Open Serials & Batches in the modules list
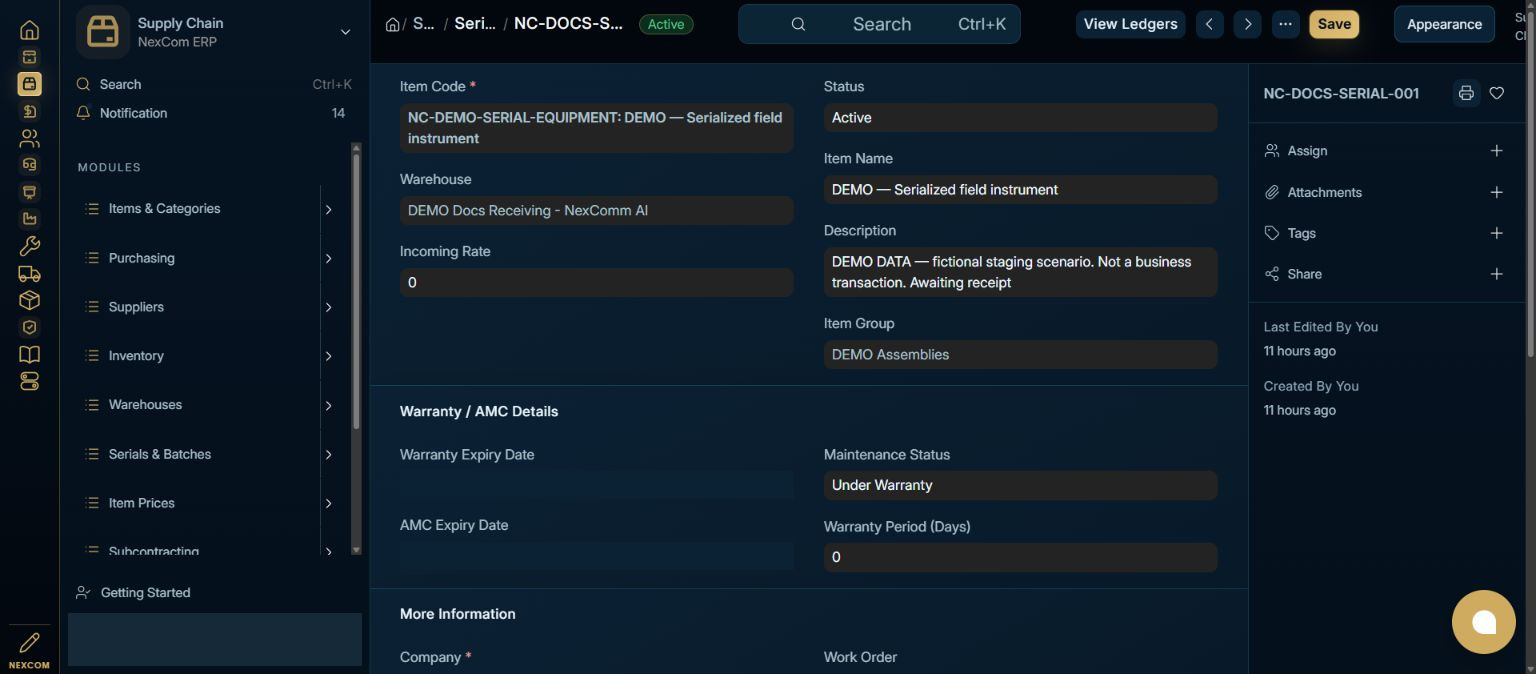Viewport: 1536px width, 674px height. click(160, 454)
